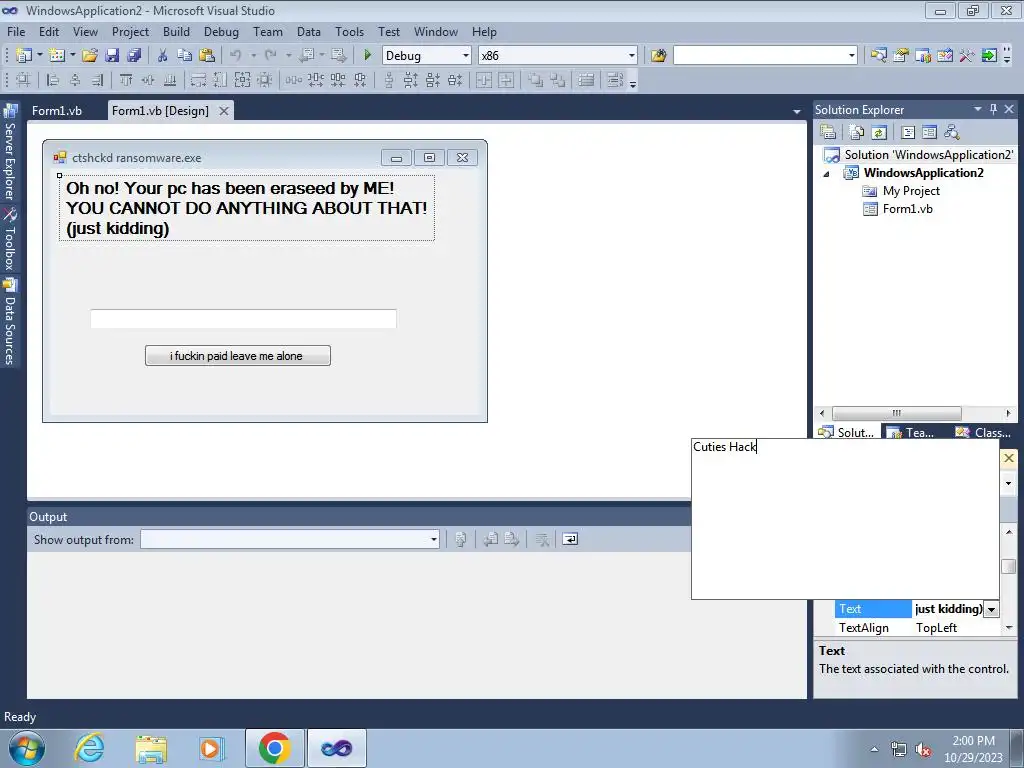Click View Class Diagram icon in Solution Explorer
This screenshot has height=768, width=1024.
(952, 133)
